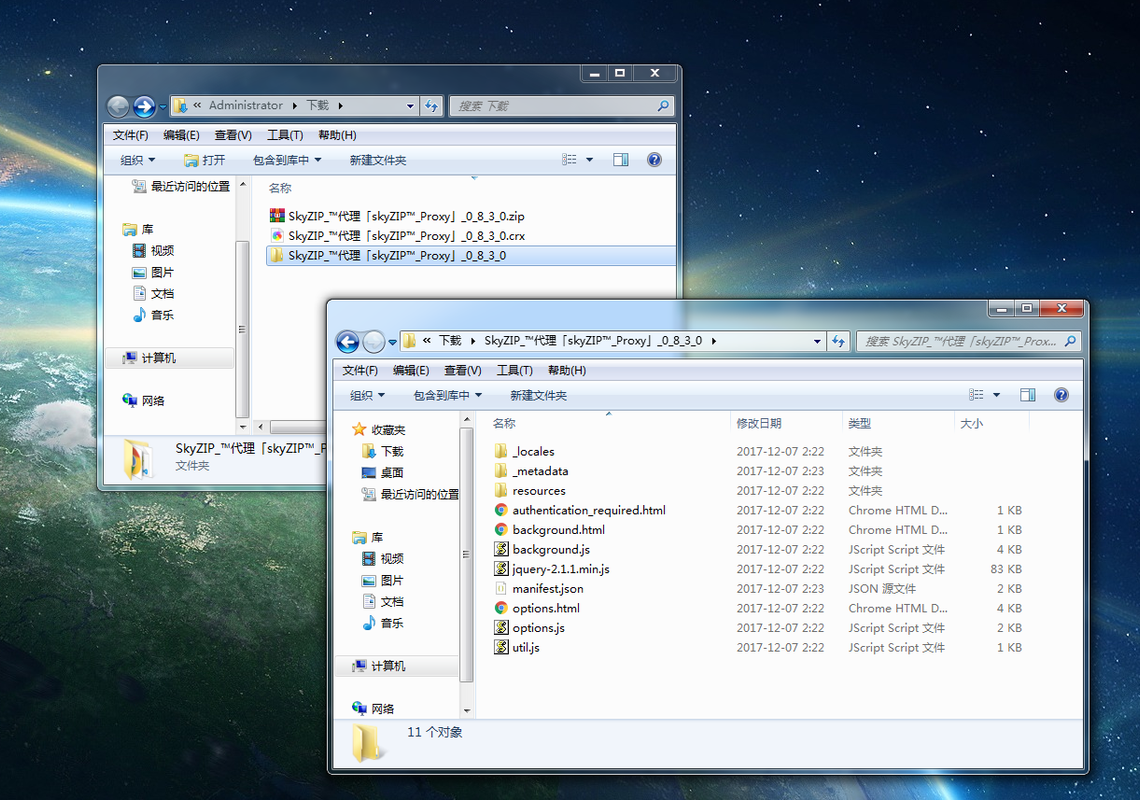Image resolution: width=1140 pixels, height=800 pixels.
Task: Click 新建文件夹 in Downloads window toolbar
Action: [377, 160]
